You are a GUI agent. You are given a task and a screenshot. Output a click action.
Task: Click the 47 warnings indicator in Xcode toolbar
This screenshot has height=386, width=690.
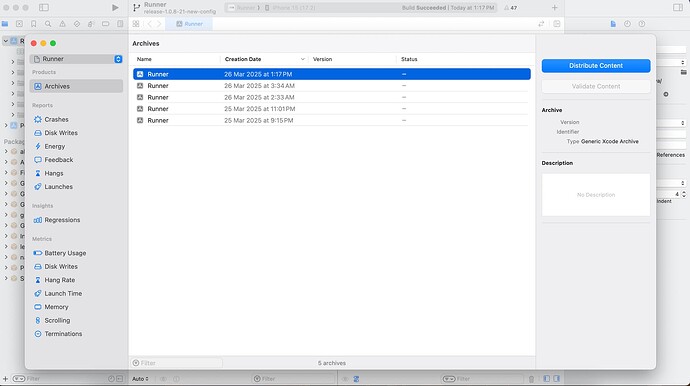pos(510,7)
